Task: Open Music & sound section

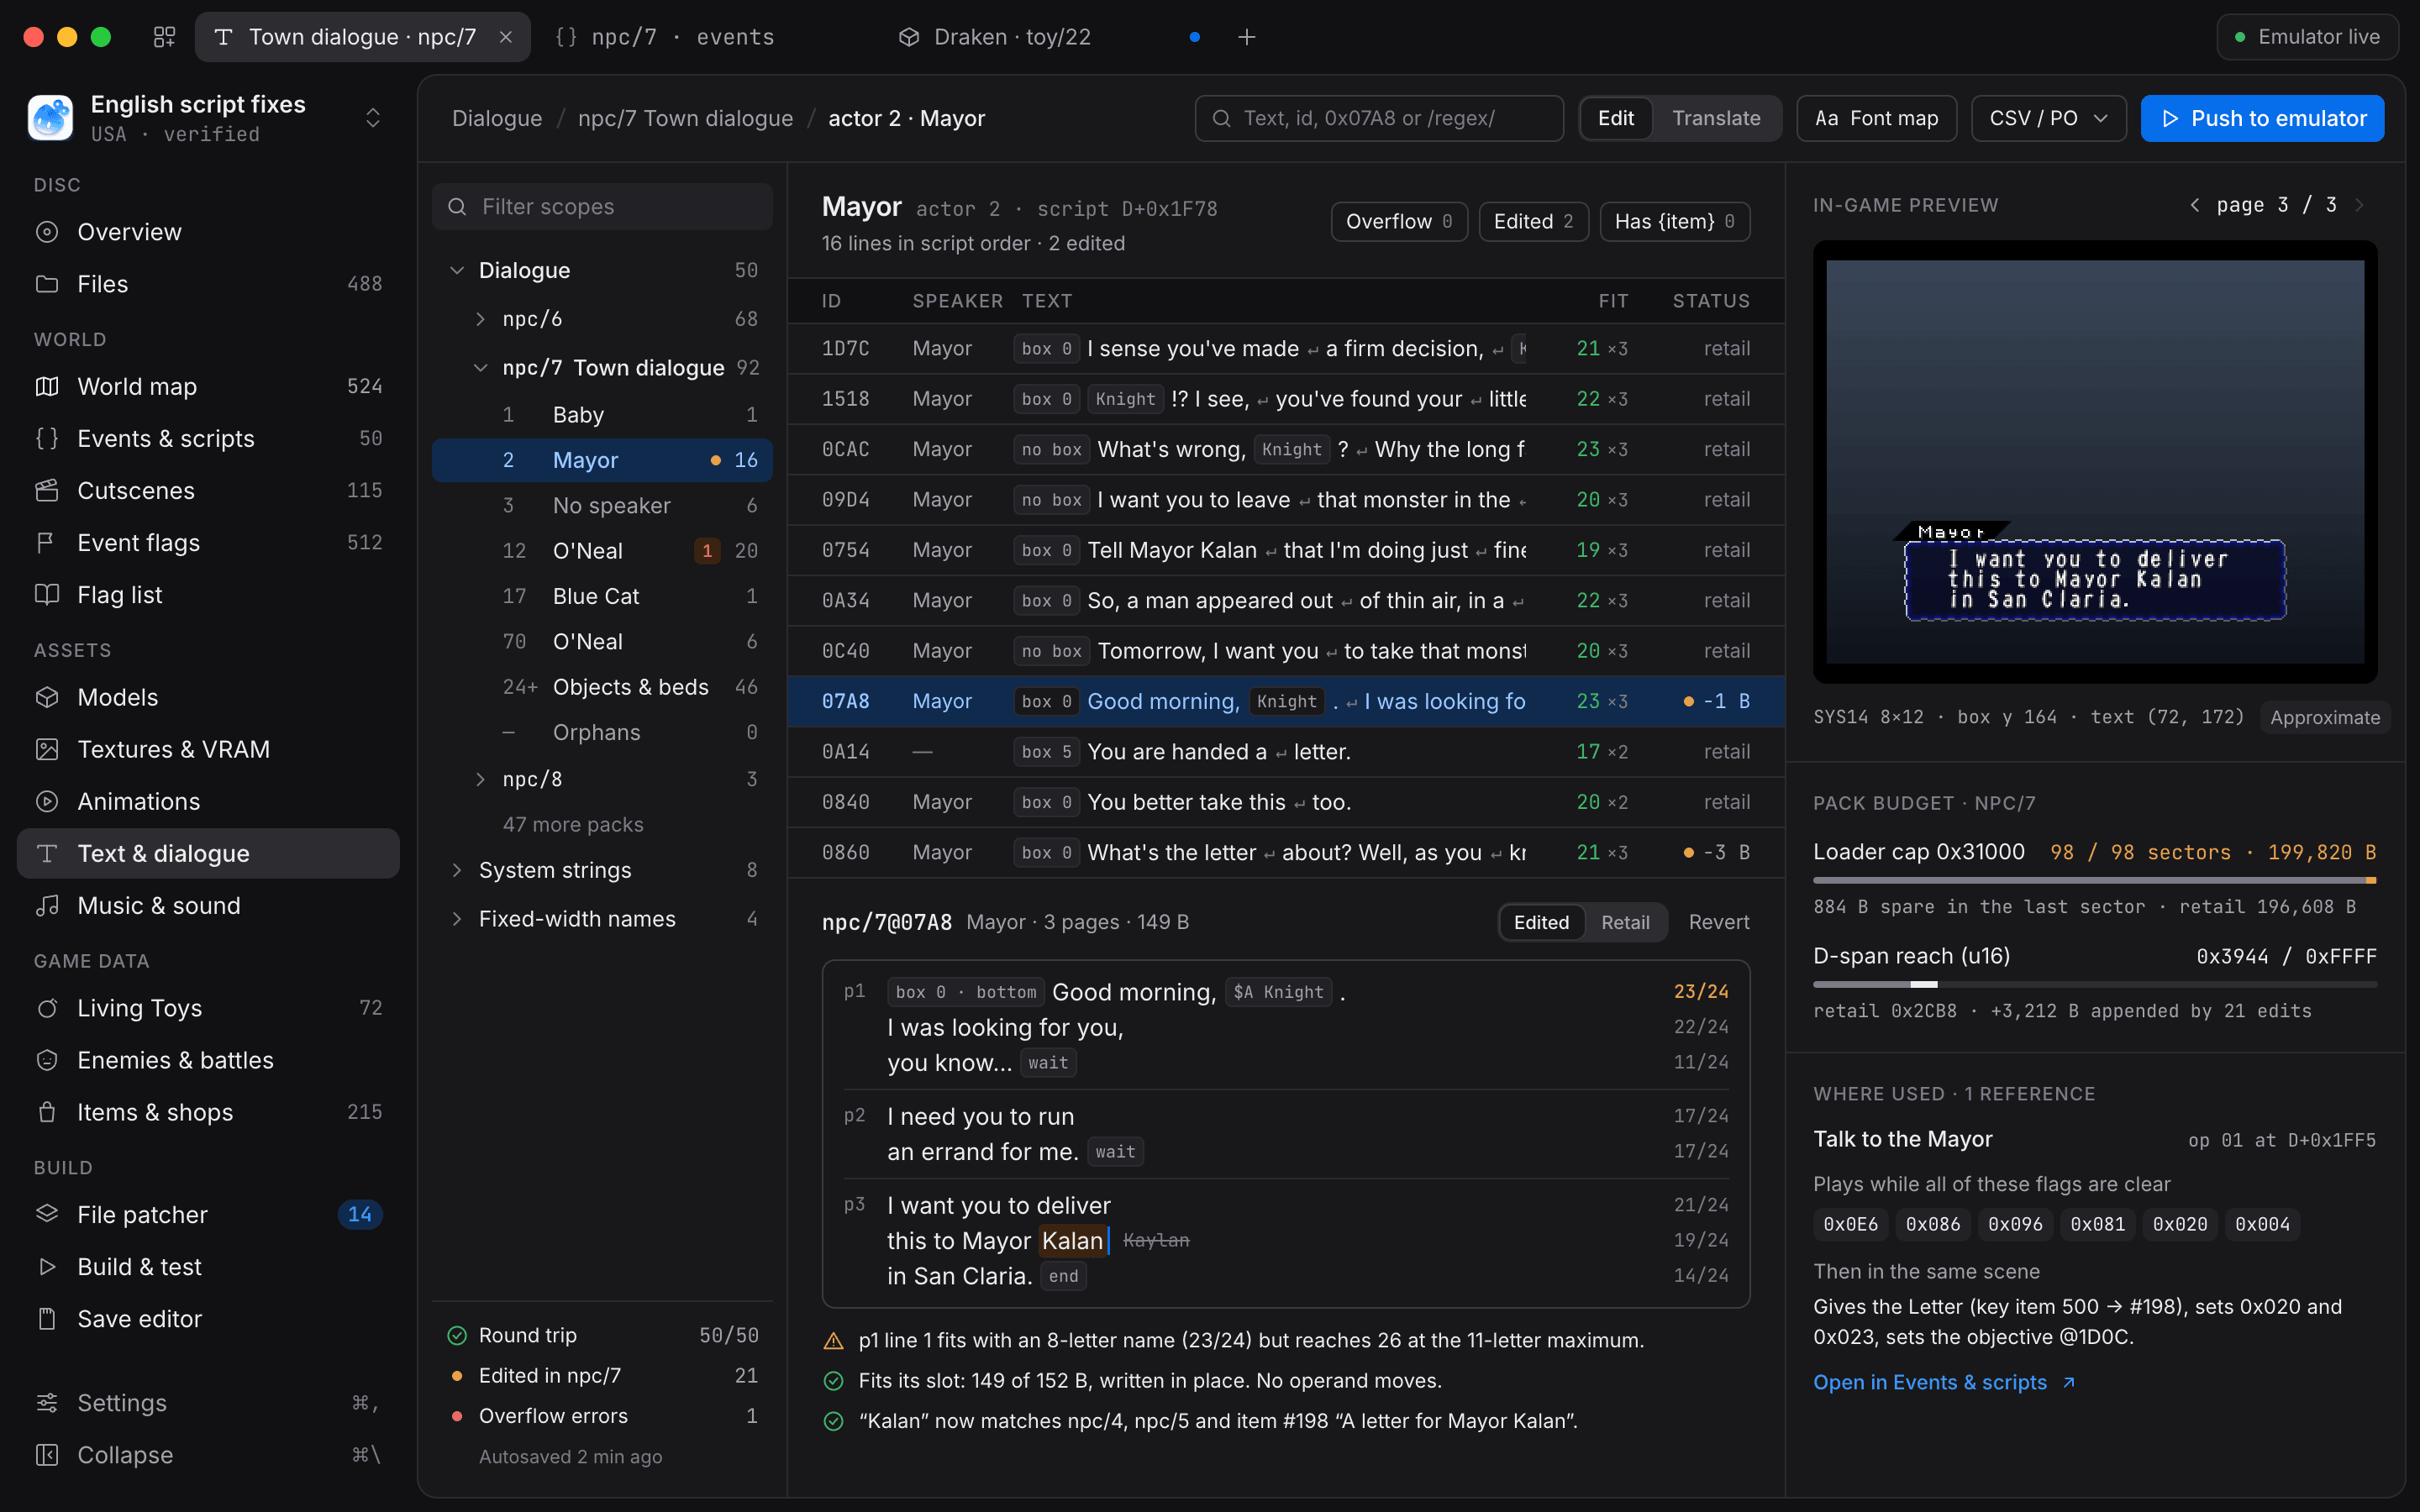Action: (208, 905)
